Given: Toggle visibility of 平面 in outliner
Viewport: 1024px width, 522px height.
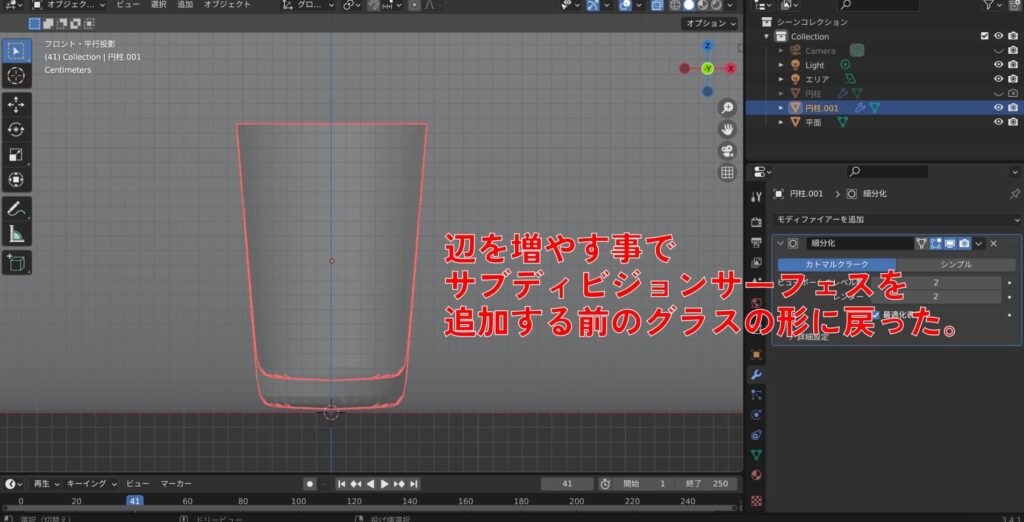Looking at the screenshot, I should 998,122.
